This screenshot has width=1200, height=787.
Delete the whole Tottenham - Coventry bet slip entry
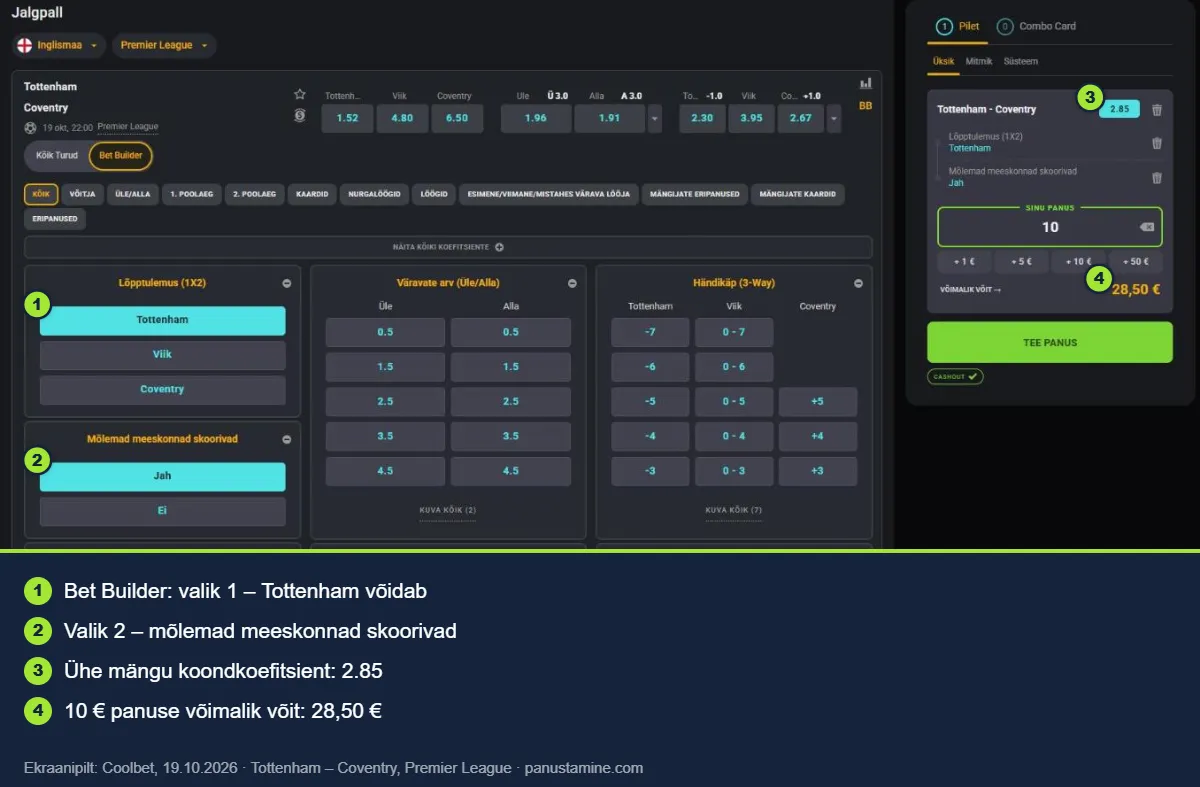point(1157,110)
